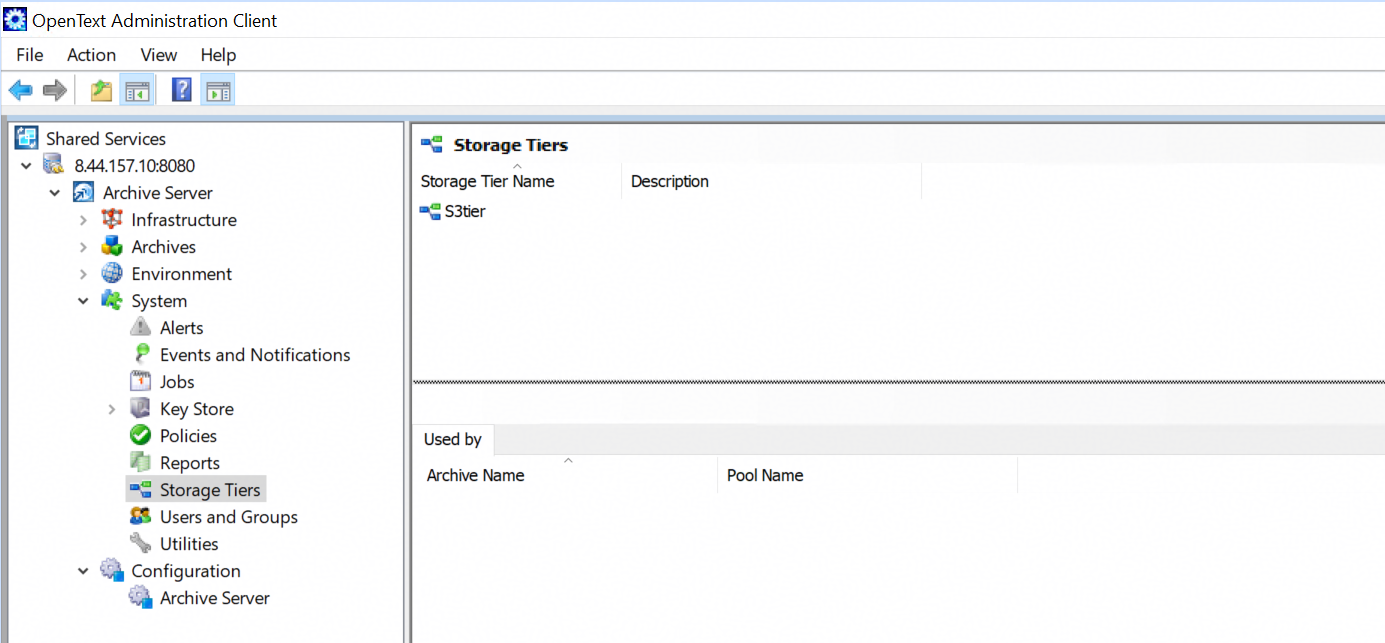Viewport: 1385px width, 643px height.
Task: Select the Reports tree item label
Action: click(x=190, y=462)
